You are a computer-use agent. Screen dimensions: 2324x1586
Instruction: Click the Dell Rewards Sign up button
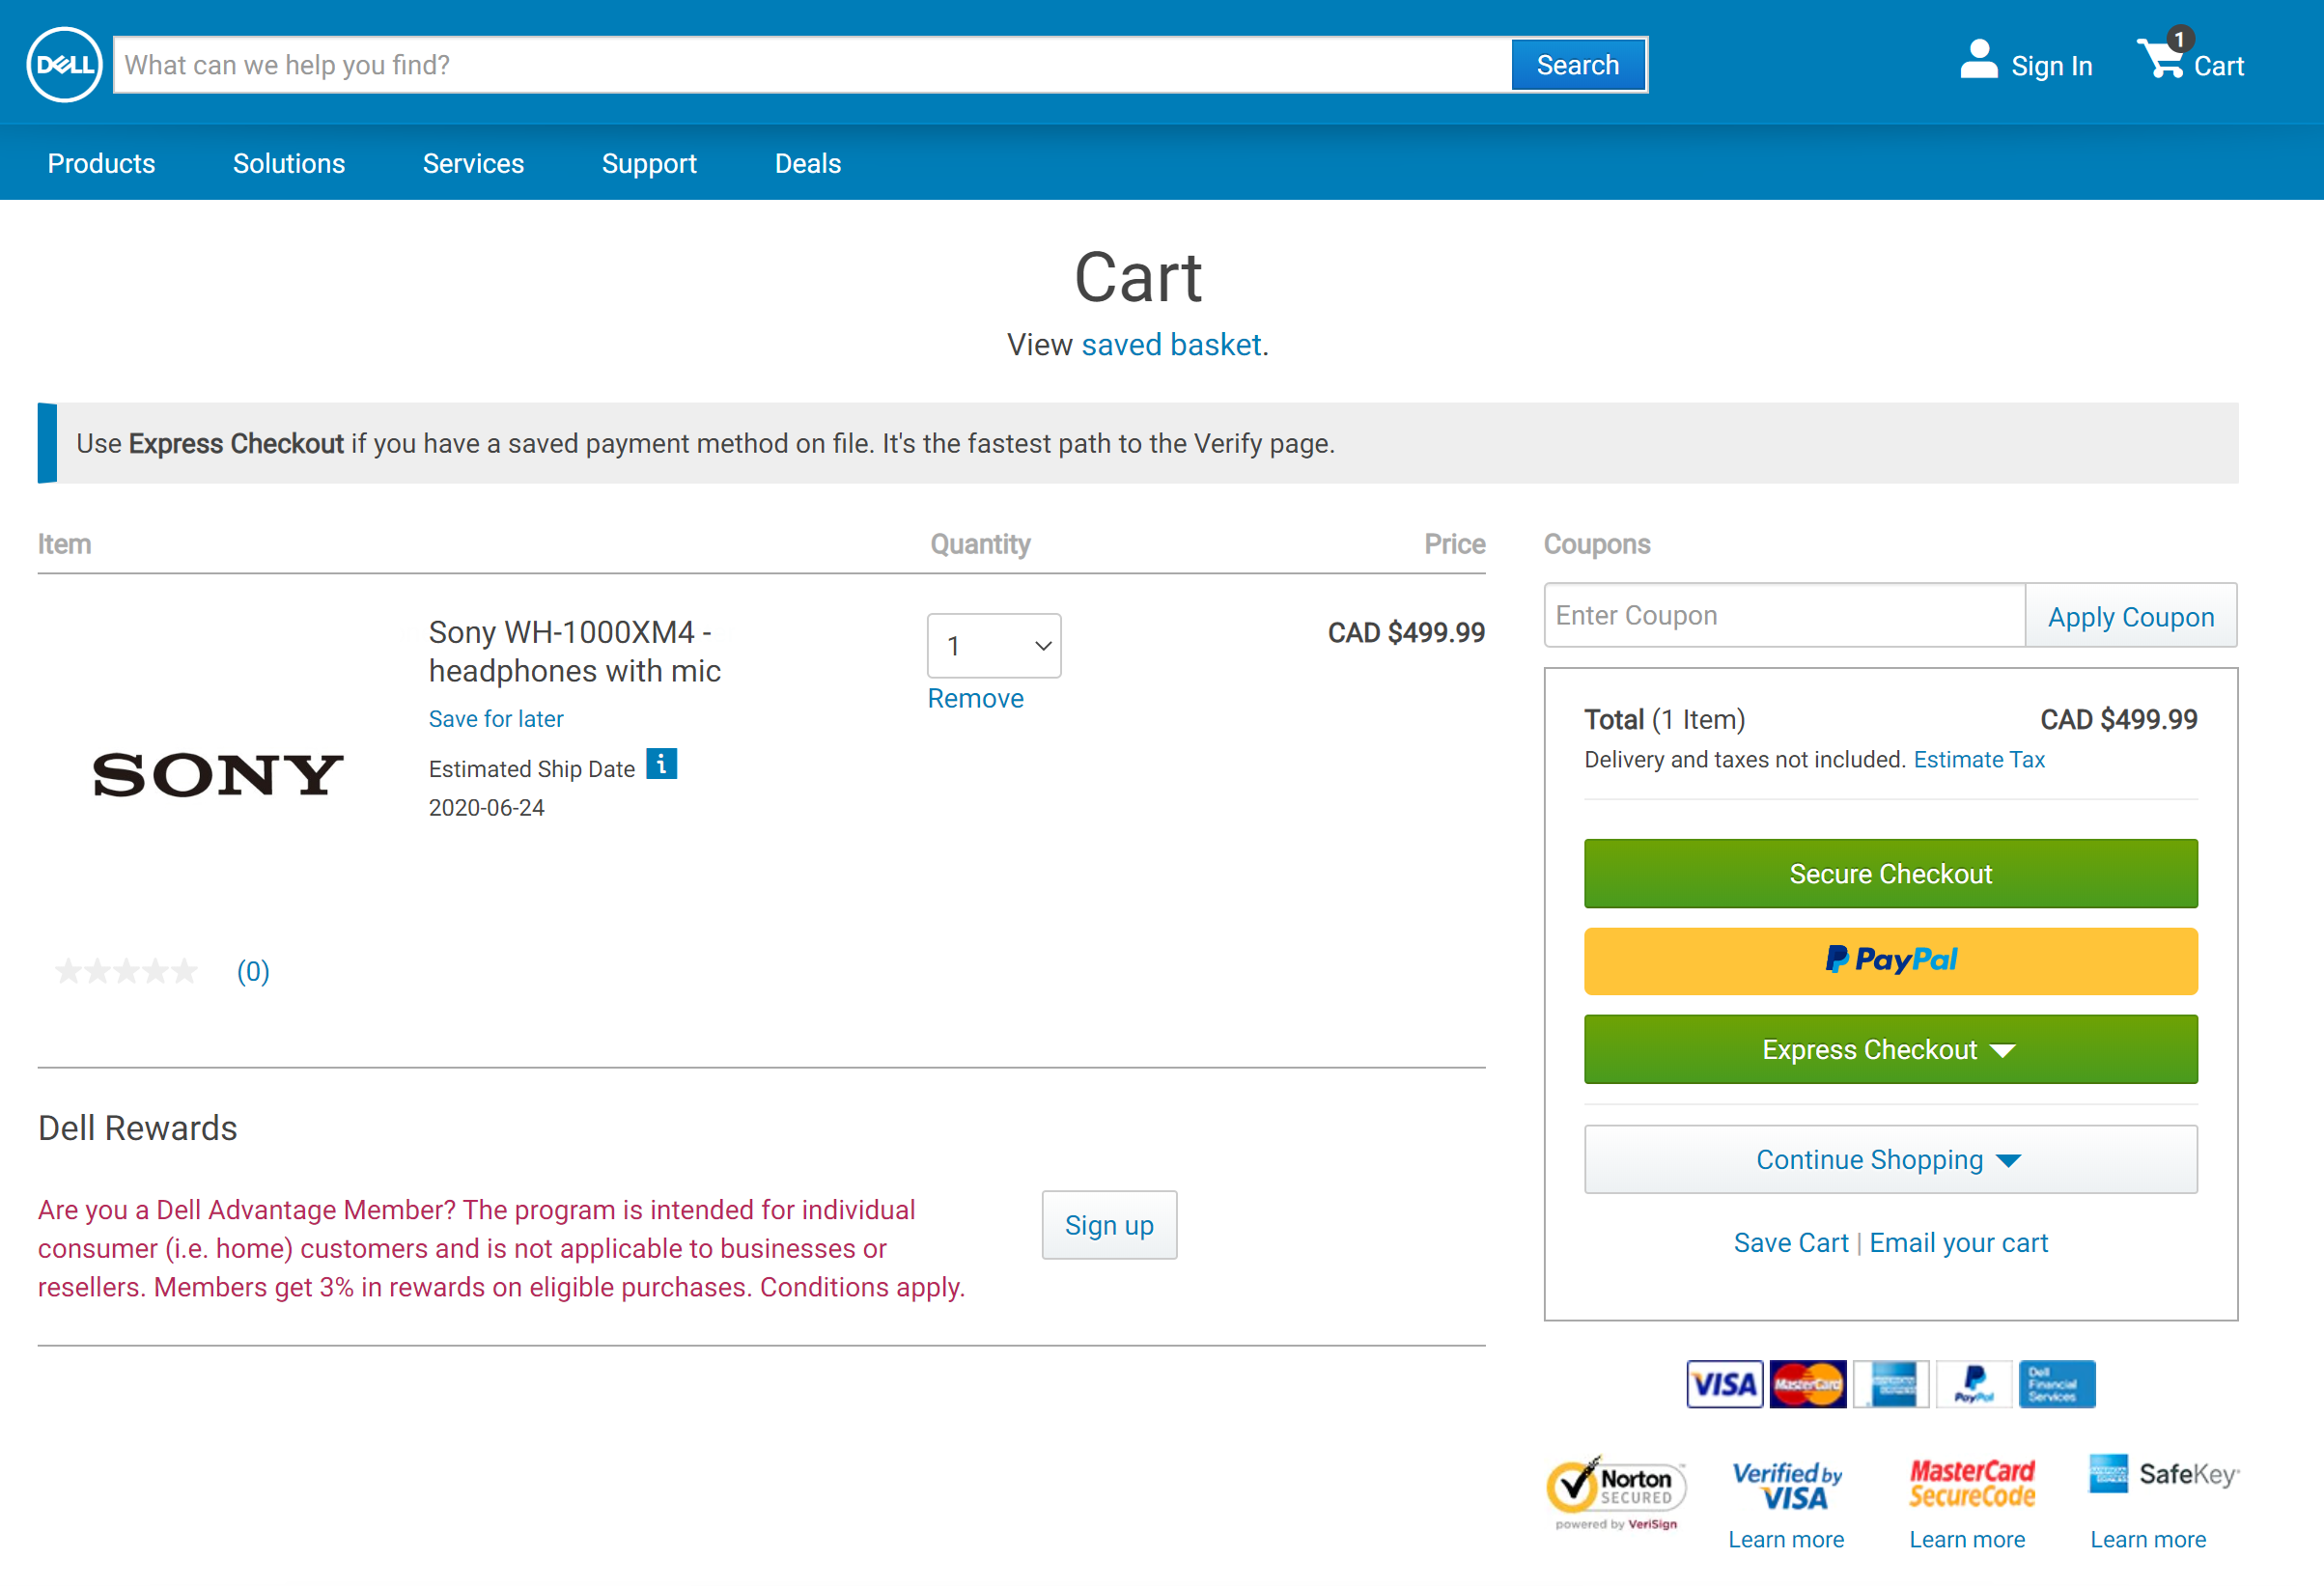(1109, 1225)
